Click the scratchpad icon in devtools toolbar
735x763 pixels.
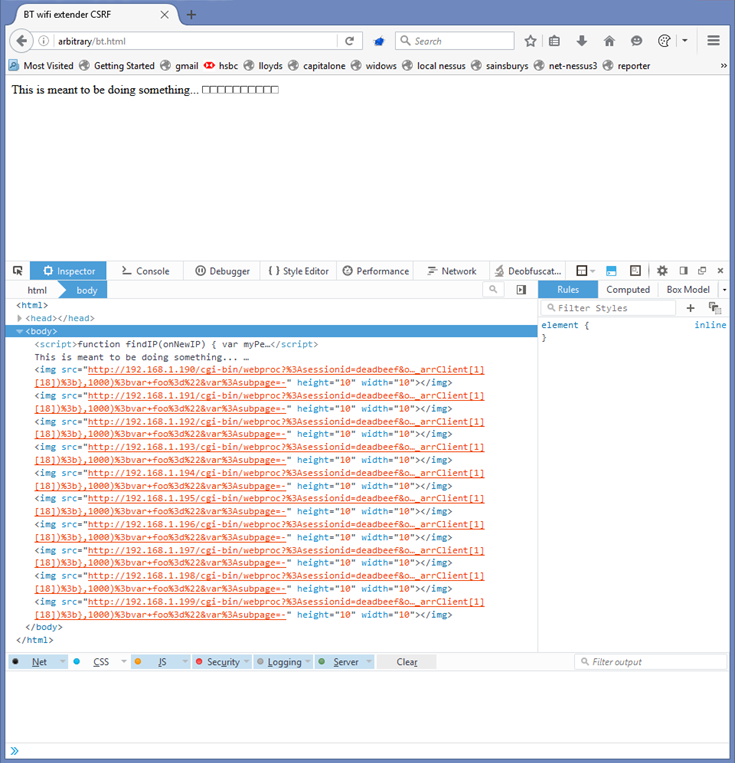(x=635, y=271)
